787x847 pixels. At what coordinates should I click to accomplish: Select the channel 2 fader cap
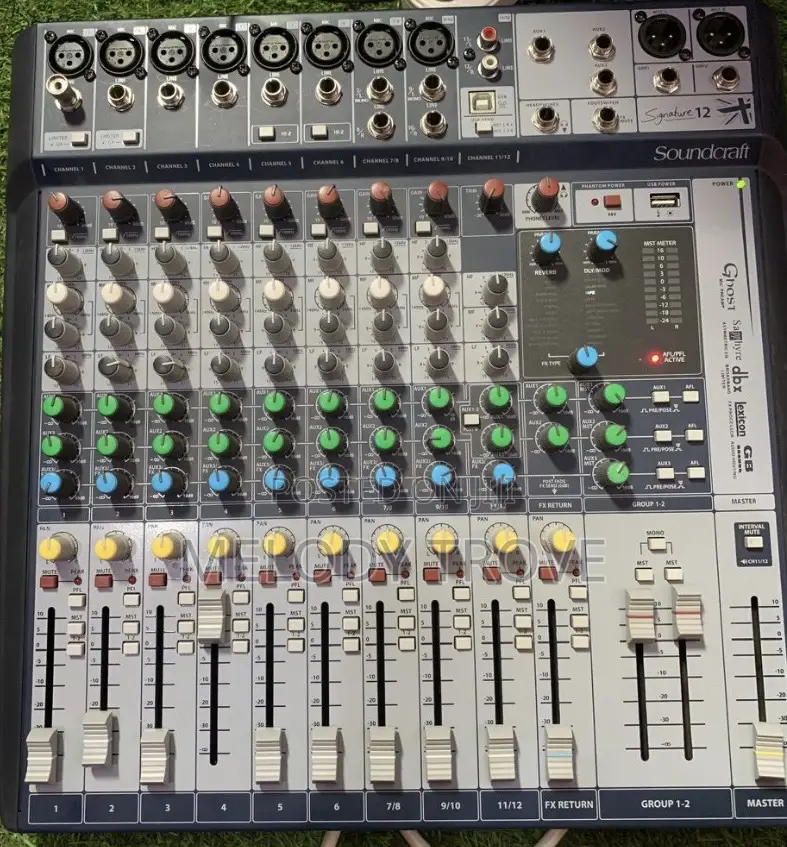(x=98, y=739)
